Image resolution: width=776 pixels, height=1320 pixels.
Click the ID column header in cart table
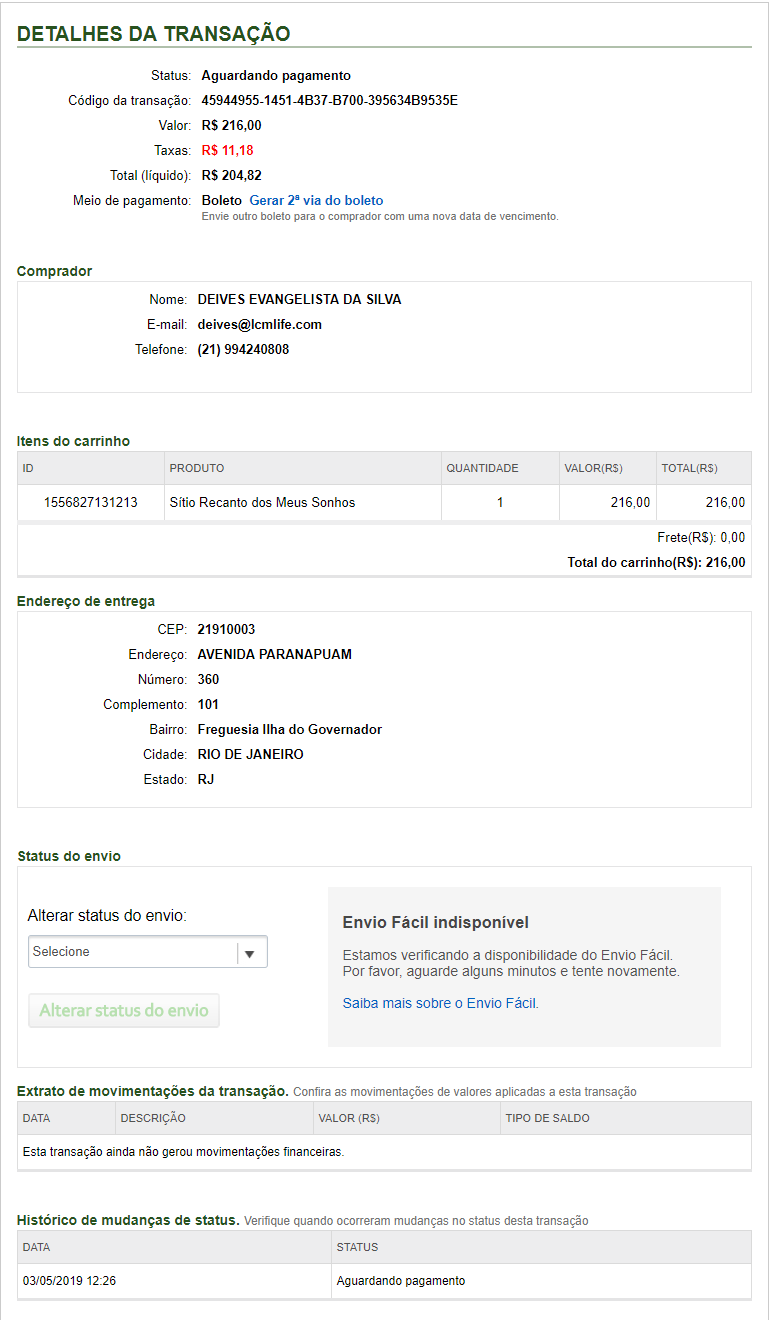point(29,468)
